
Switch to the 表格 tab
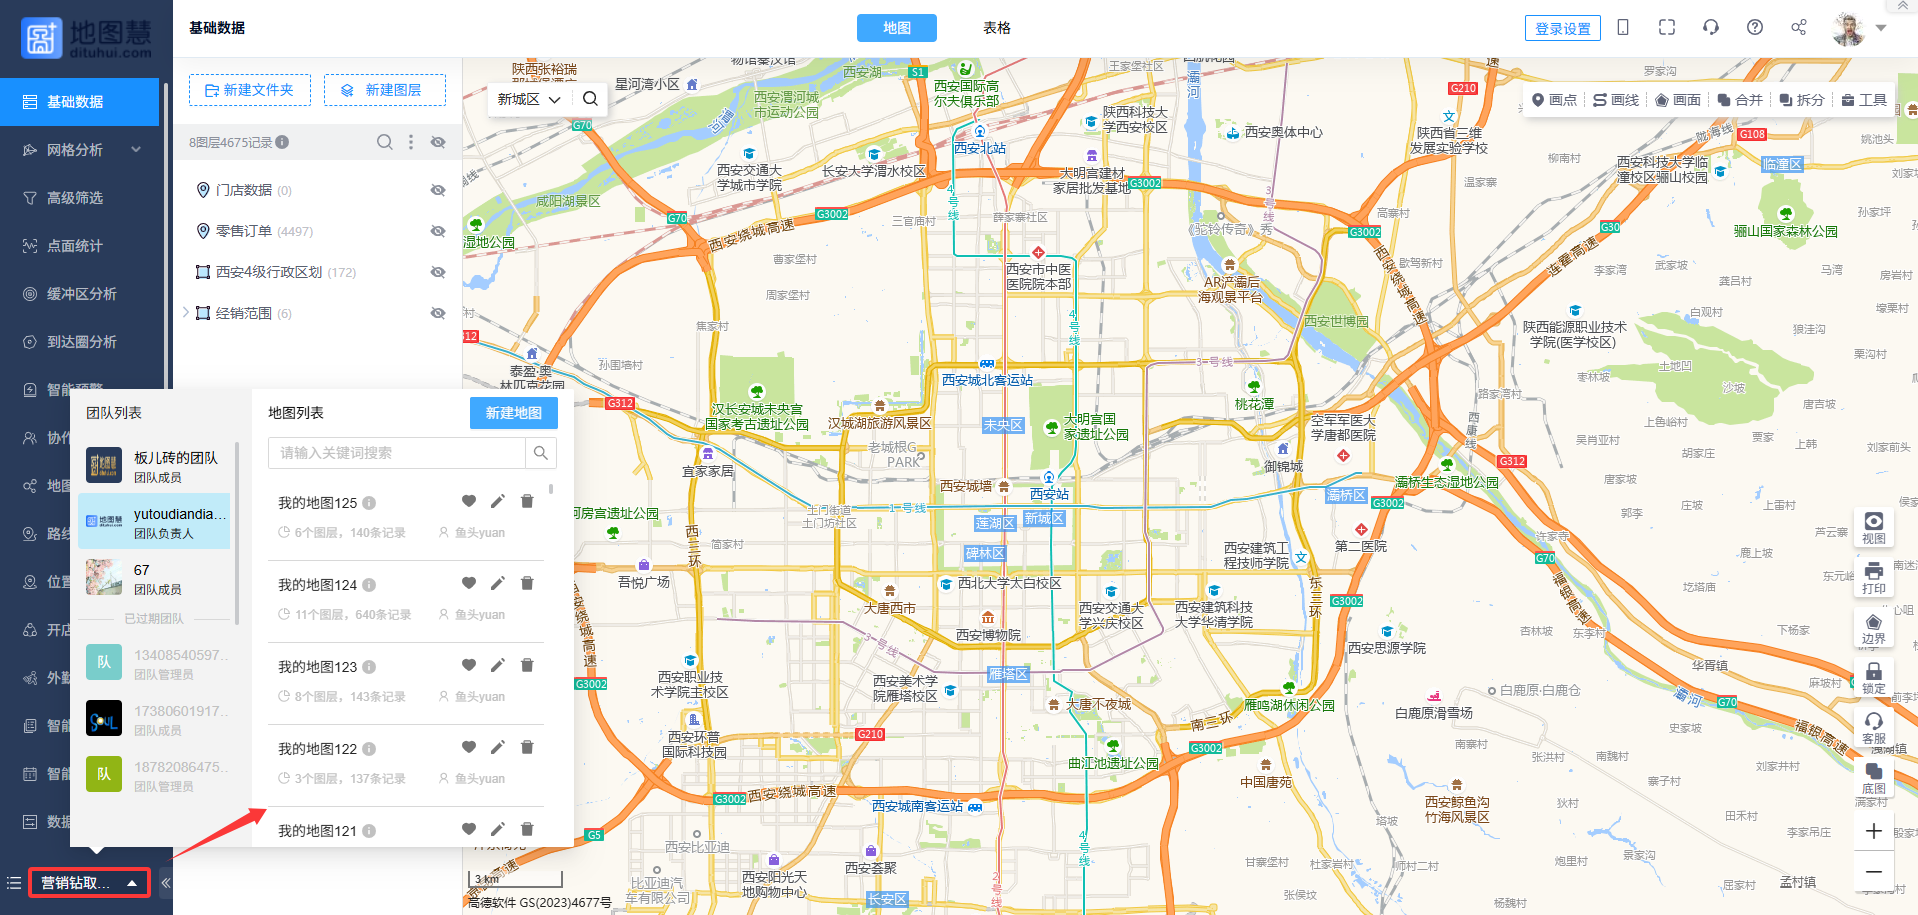[996, 28]
